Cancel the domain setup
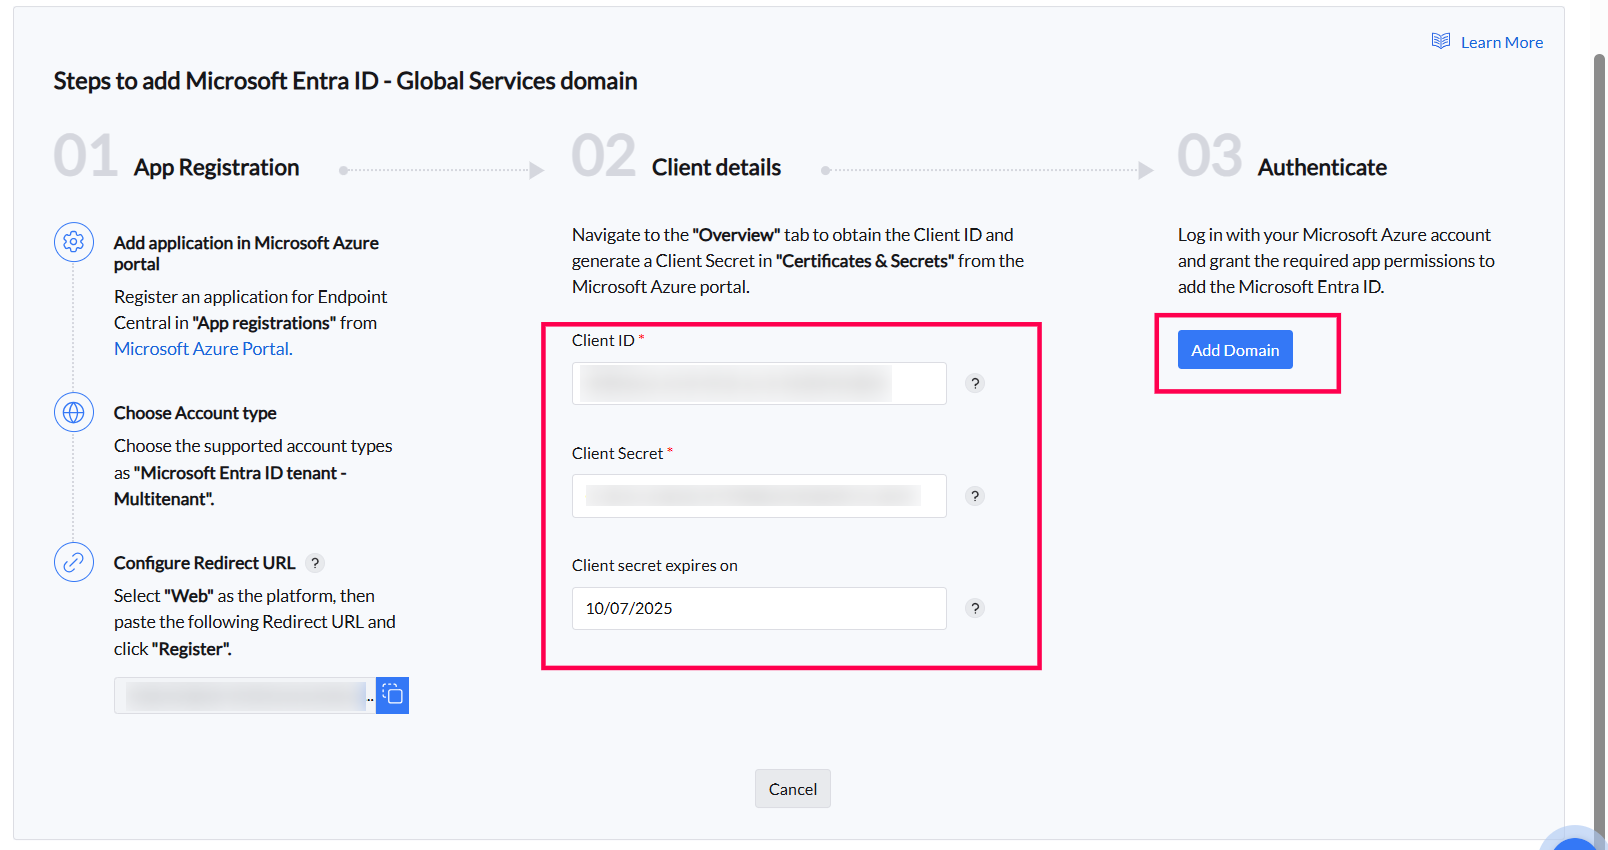The height and width of the screenshot is (850, 1608). [x=792, y=789]
